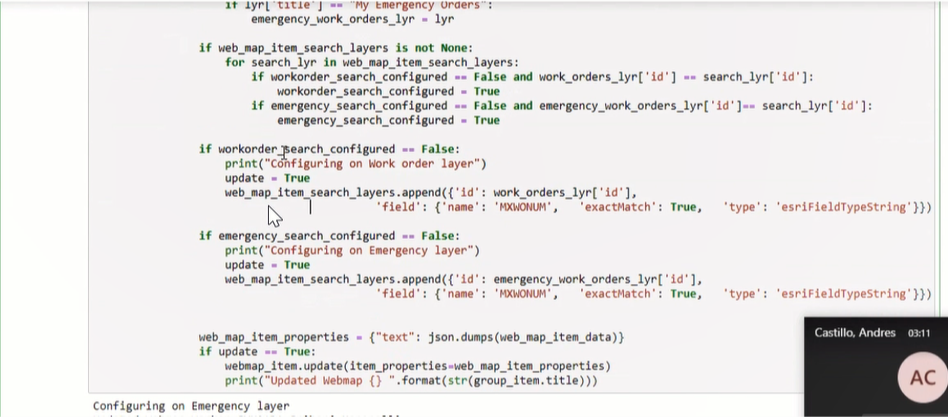The height and width of the screenshot is (417, 948).
Task: Click the line comparing work_orders_lyr['id'] to search_lyr['id']
Action: pyautogui.click(x=533, y=77)
